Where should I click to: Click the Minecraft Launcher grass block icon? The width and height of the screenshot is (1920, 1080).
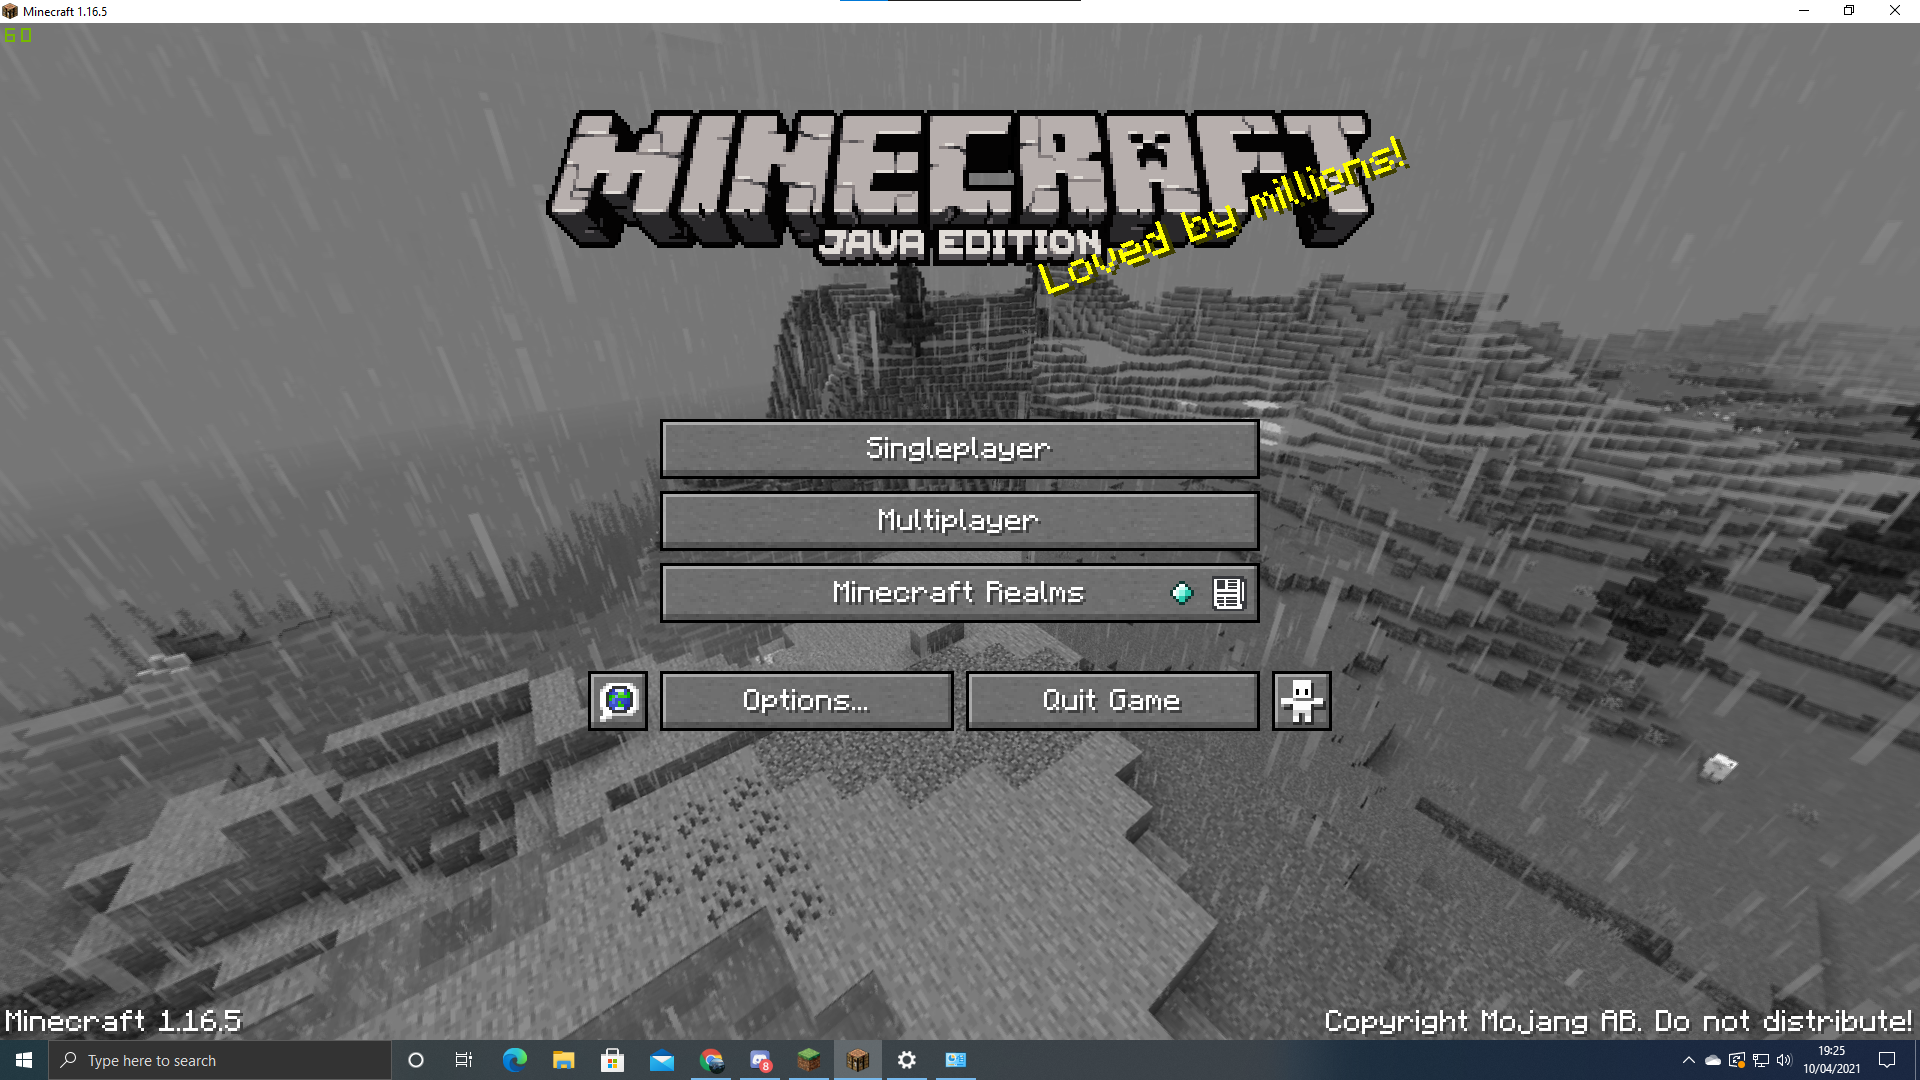coord(809,1060)
